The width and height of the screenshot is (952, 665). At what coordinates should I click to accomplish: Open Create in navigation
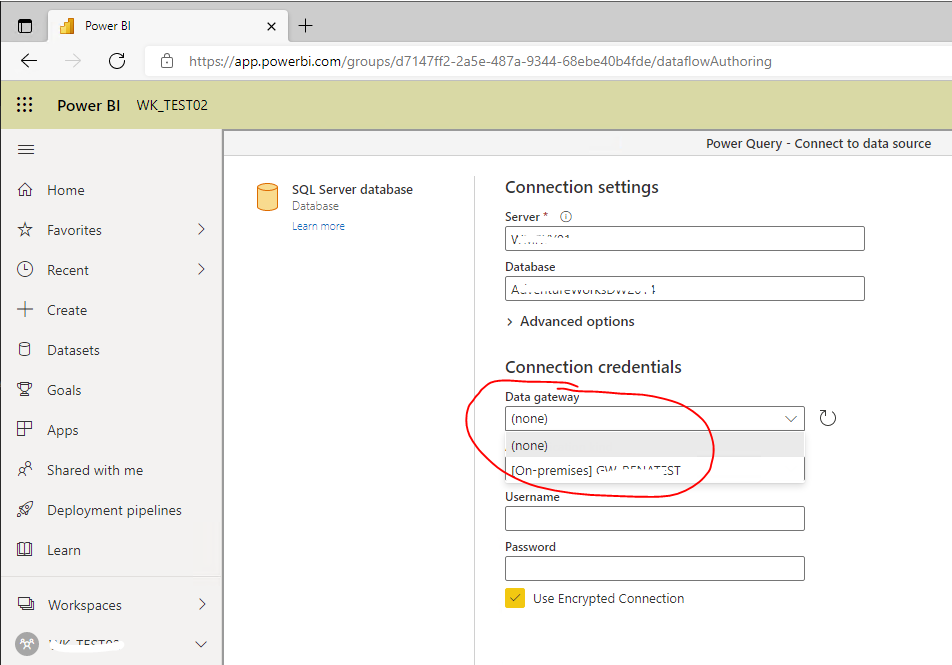pyautogui.click(x=67, y=310)
